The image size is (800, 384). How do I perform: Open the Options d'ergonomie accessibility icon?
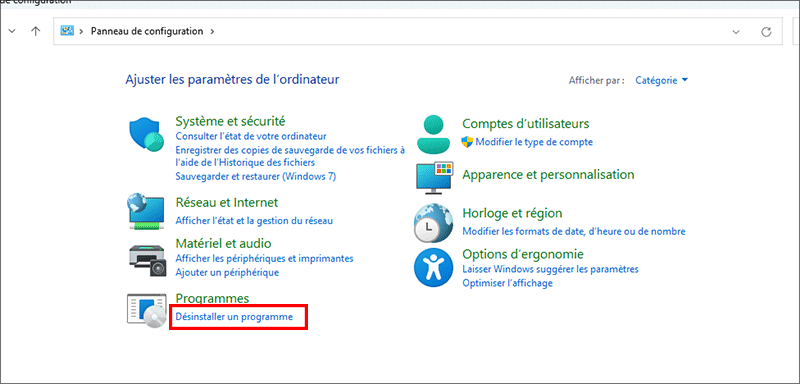click(x=433, y=268)
